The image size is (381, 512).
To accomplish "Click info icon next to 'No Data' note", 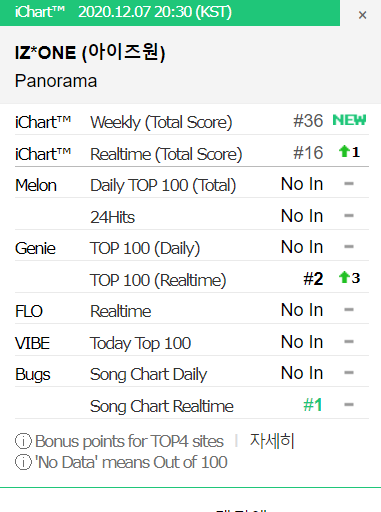I will click(x=23, y=463).
